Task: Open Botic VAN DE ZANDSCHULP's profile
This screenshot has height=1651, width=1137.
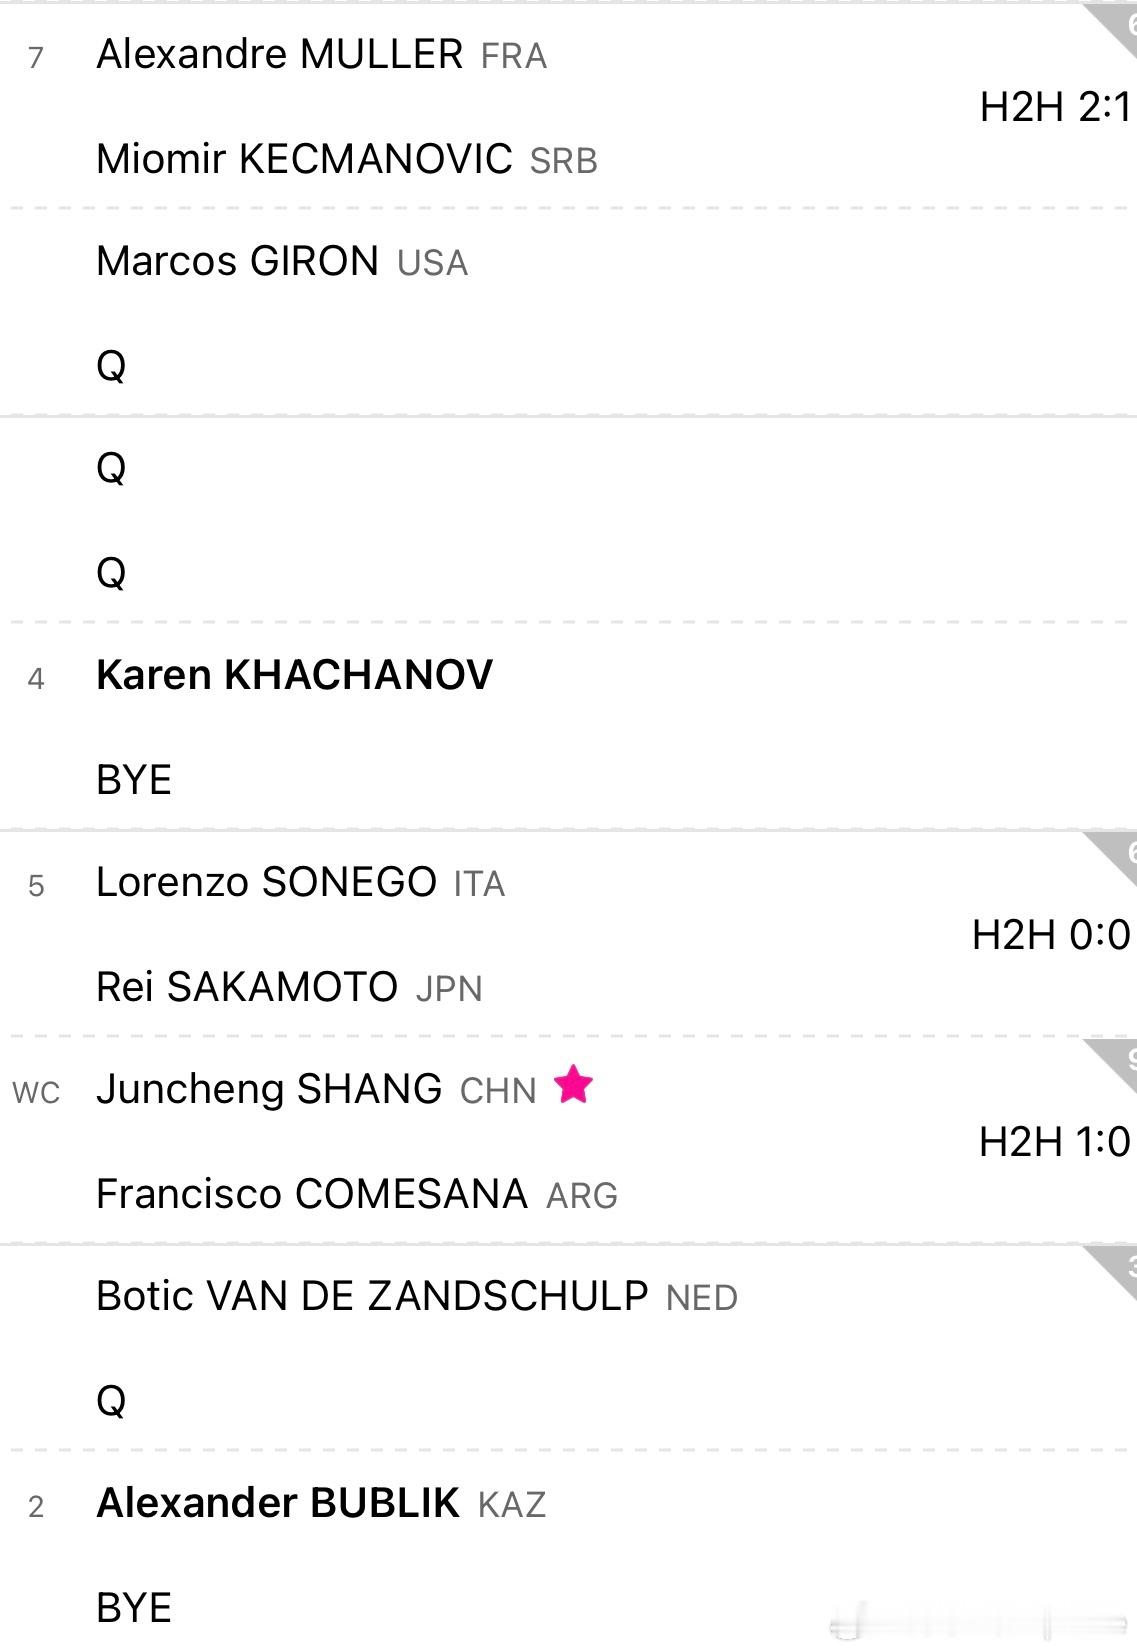Action: point(372,1297)
